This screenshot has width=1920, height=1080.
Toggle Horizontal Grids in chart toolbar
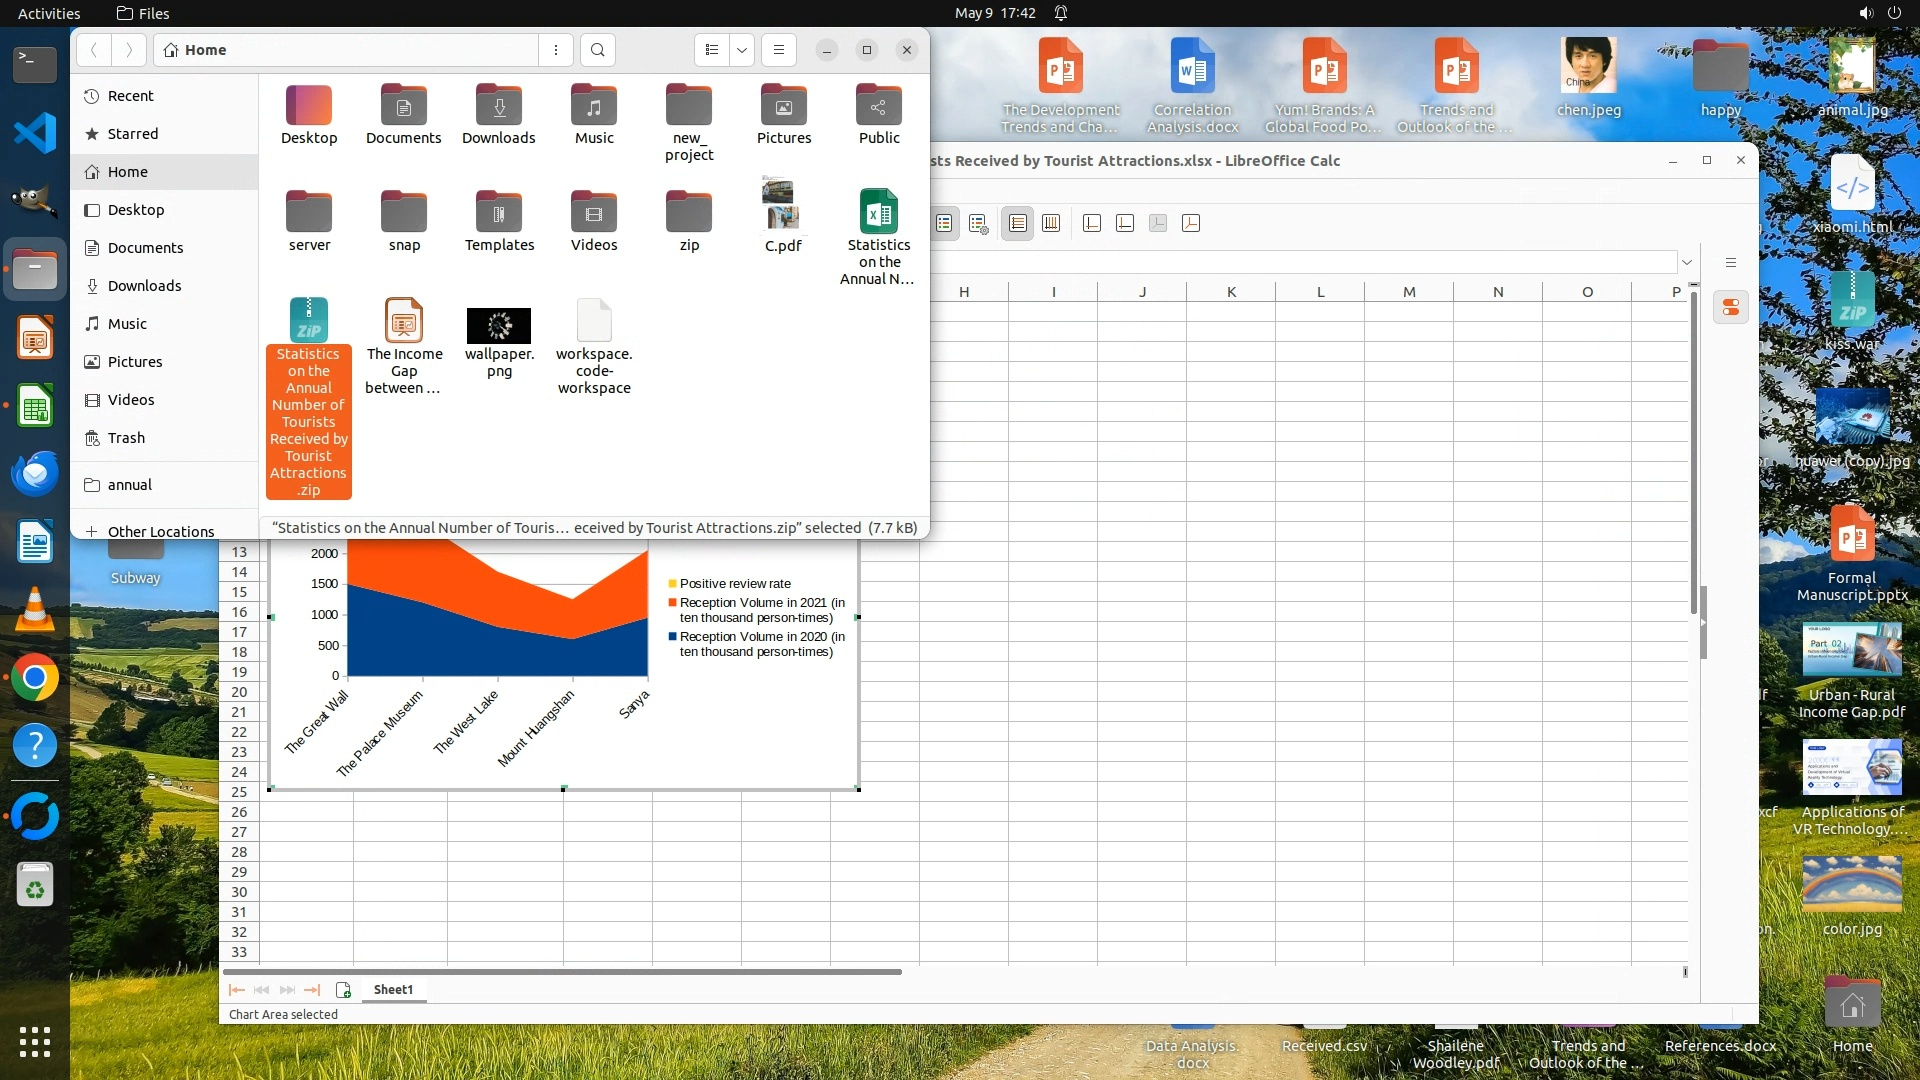(x=1017, y=223)
